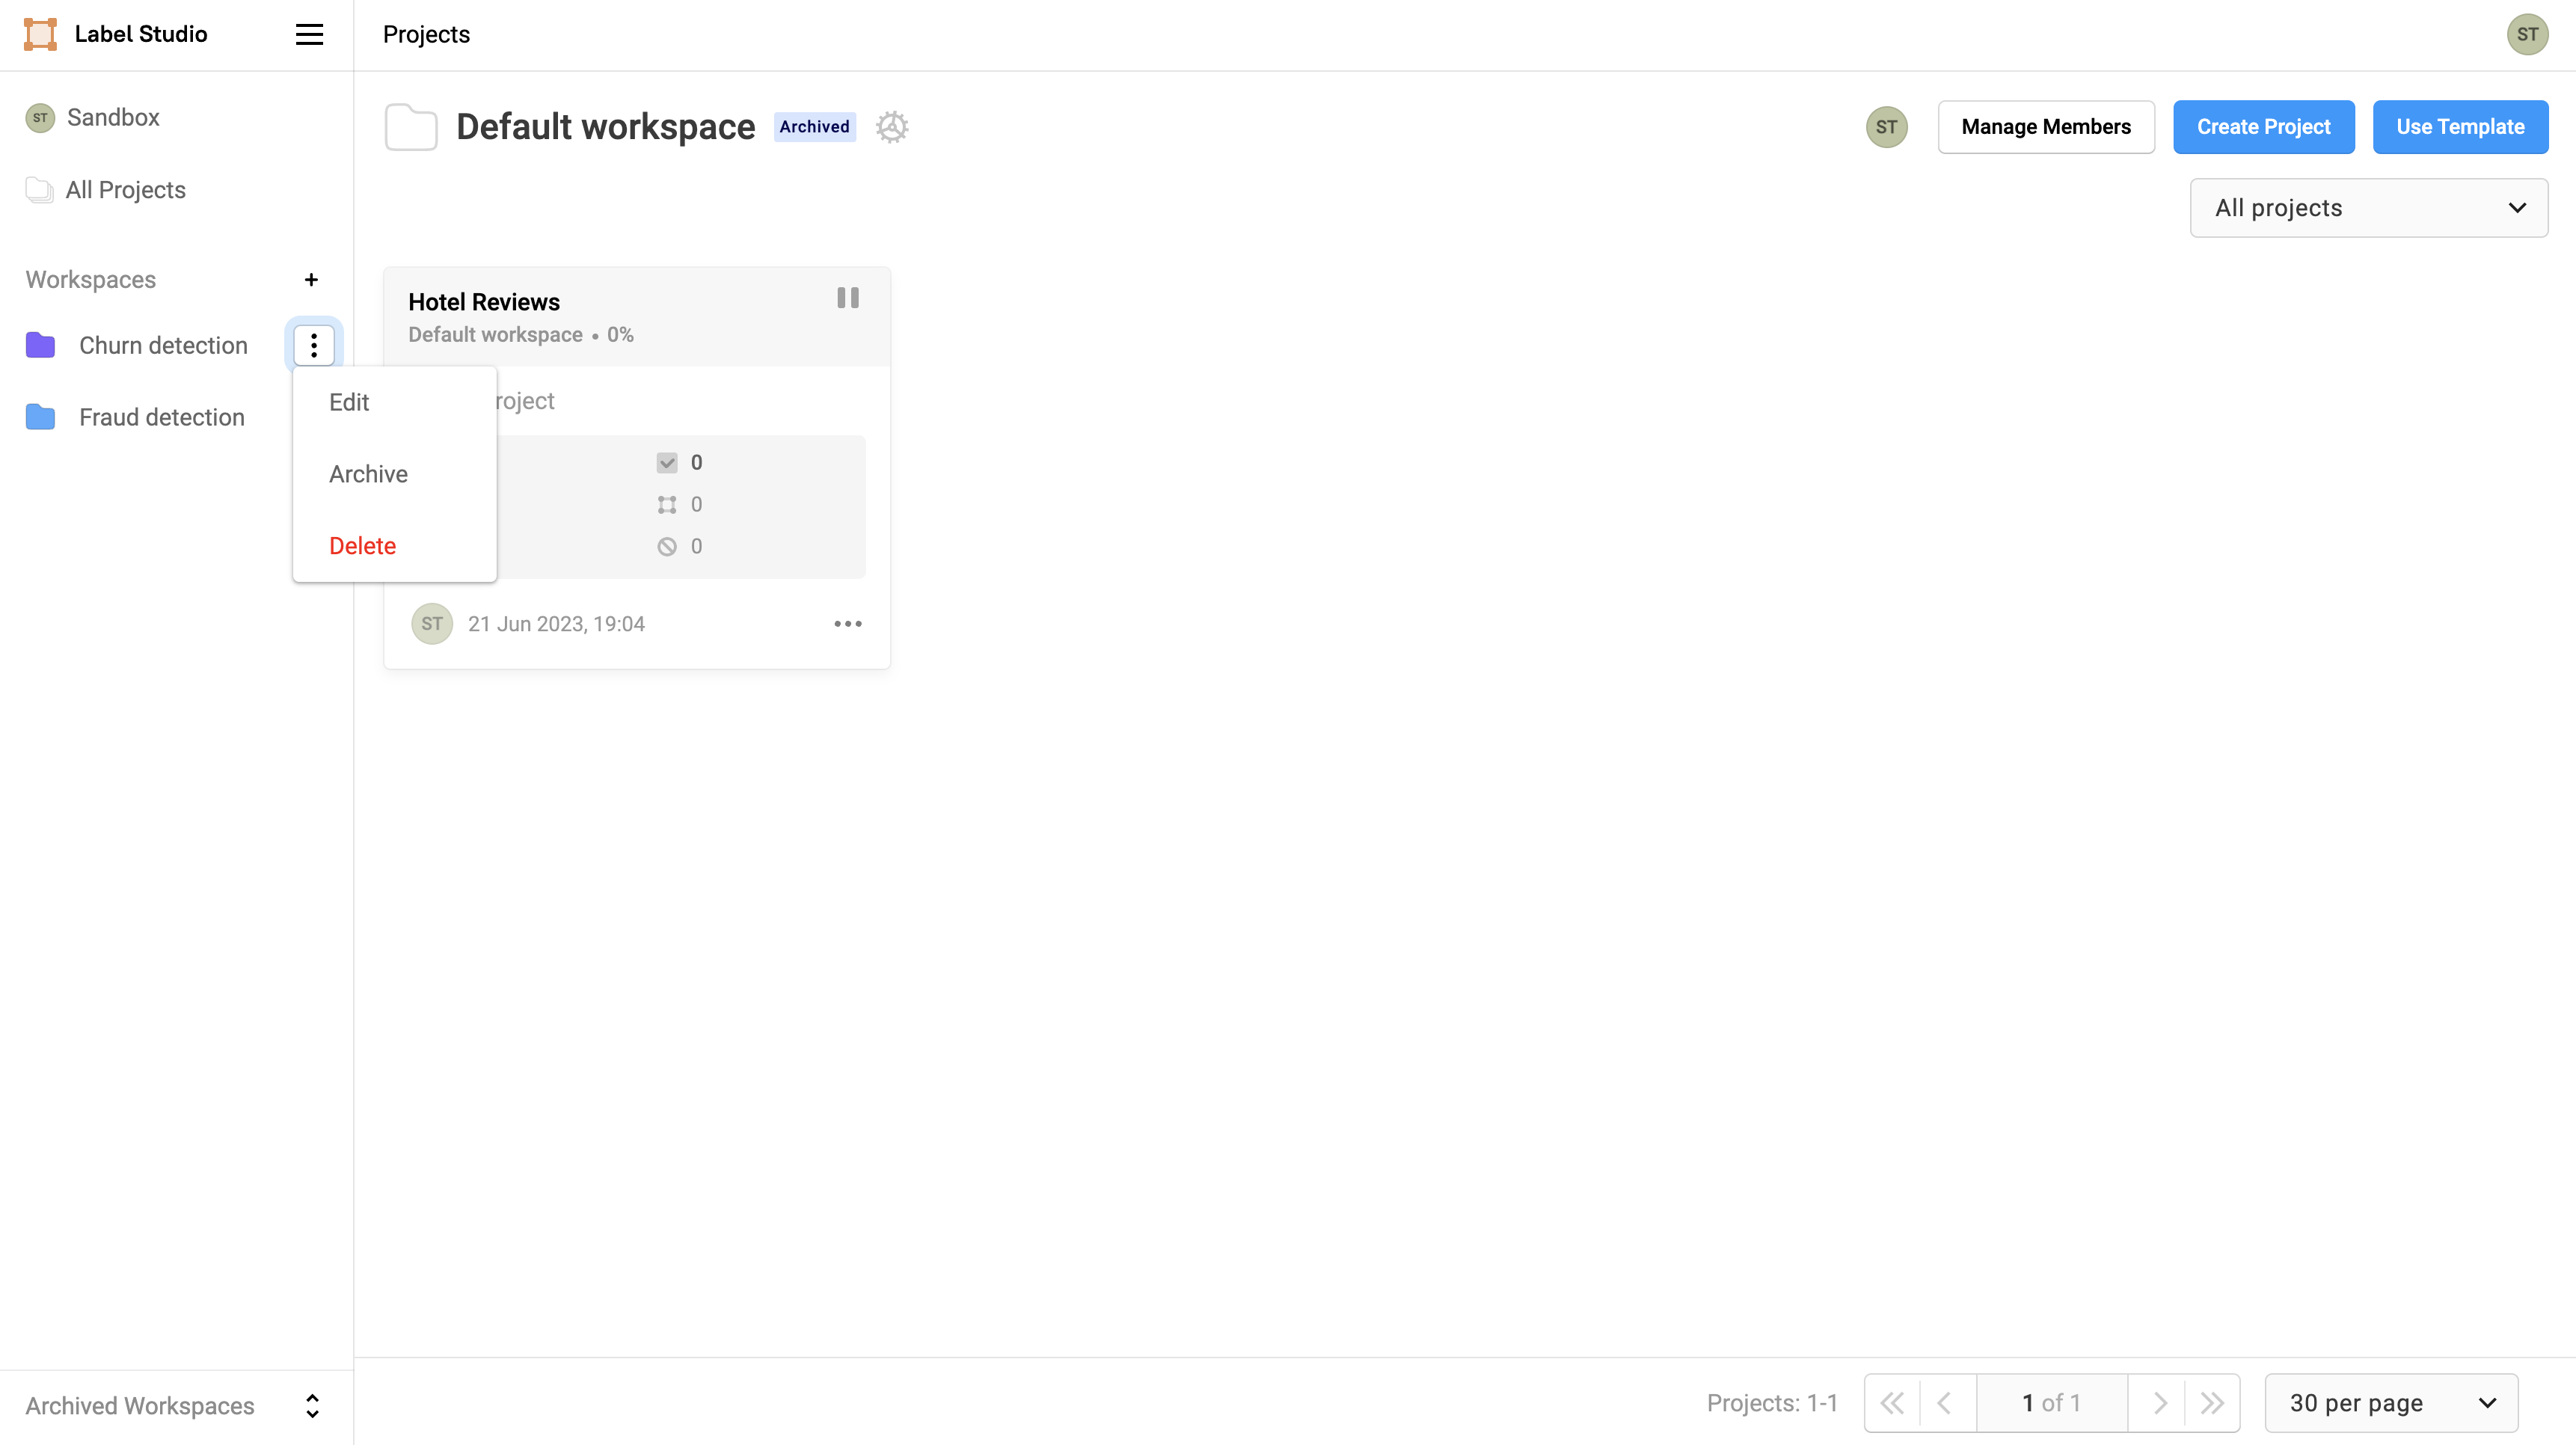Click Churn detection three-dots menu button
The image size is (2576, 1445).
(x=314, y=345)
